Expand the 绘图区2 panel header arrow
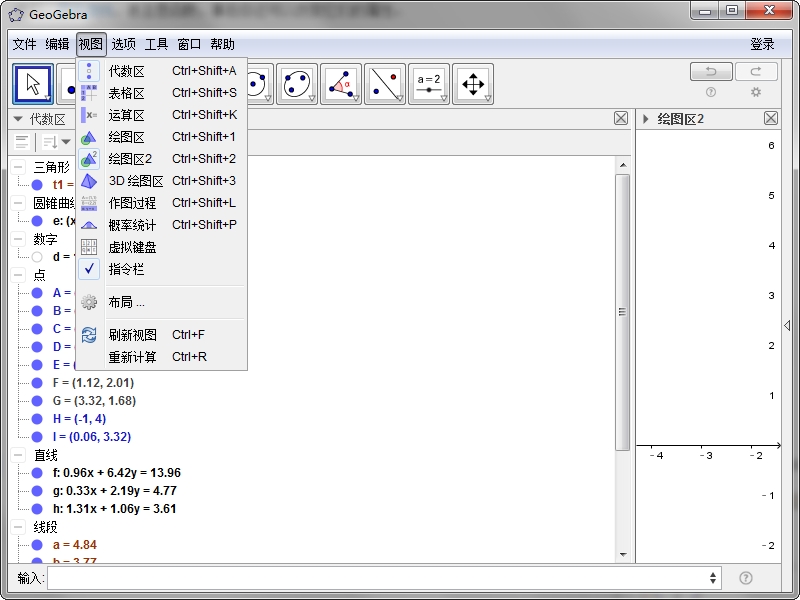The image size is (800, 600). [647, 117]
